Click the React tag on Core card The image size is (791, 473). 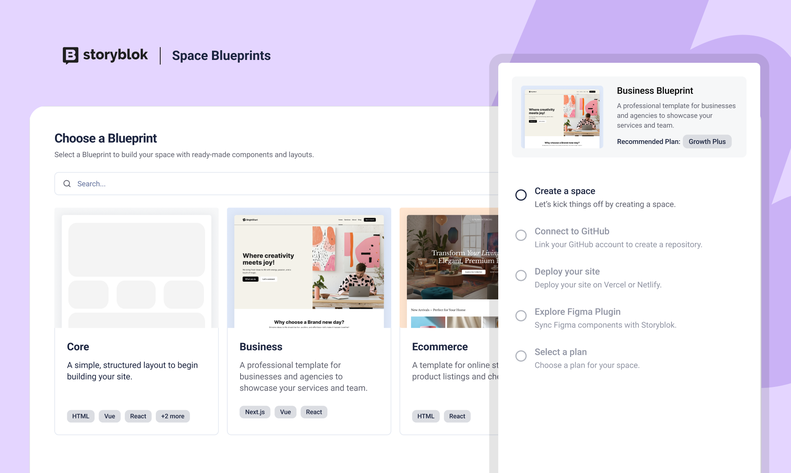pos(138,416)
